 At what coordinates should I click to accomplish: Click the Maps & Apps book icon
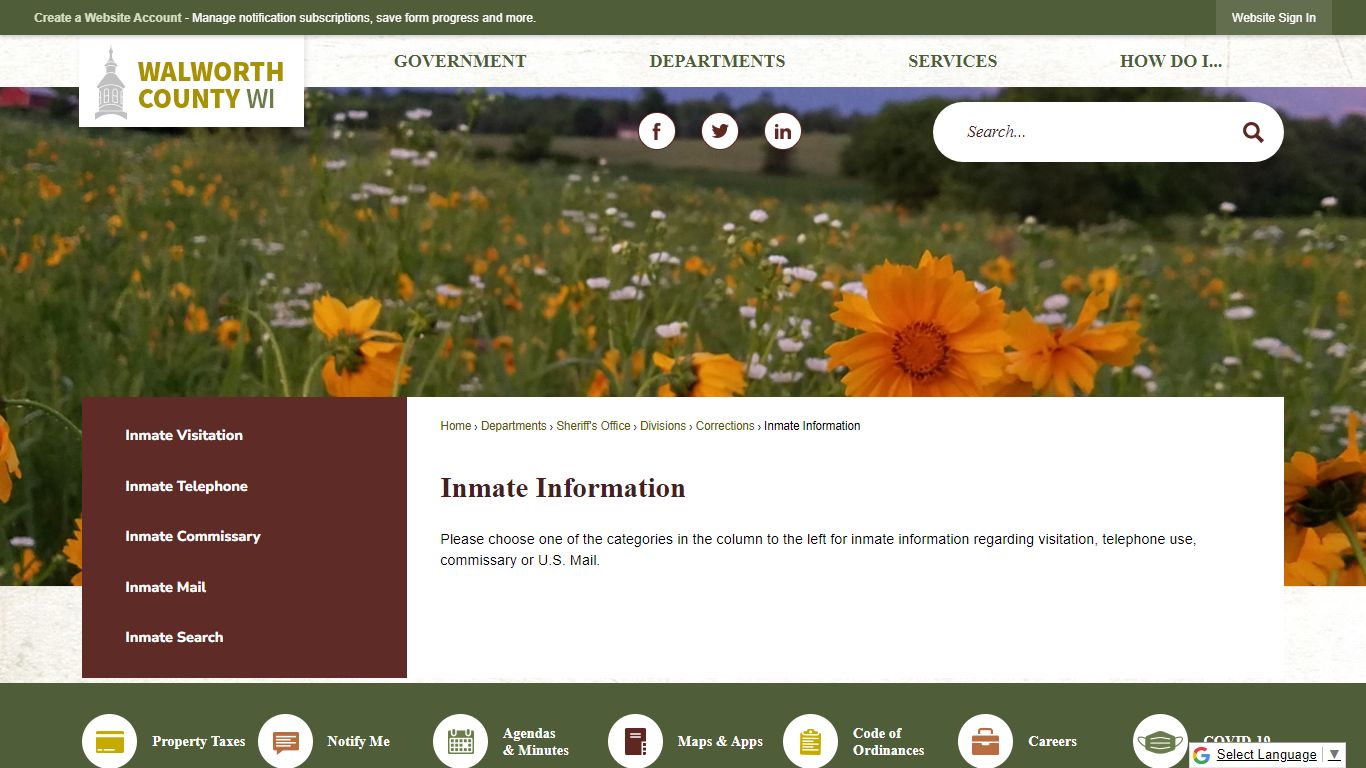[x=635, y=741]
